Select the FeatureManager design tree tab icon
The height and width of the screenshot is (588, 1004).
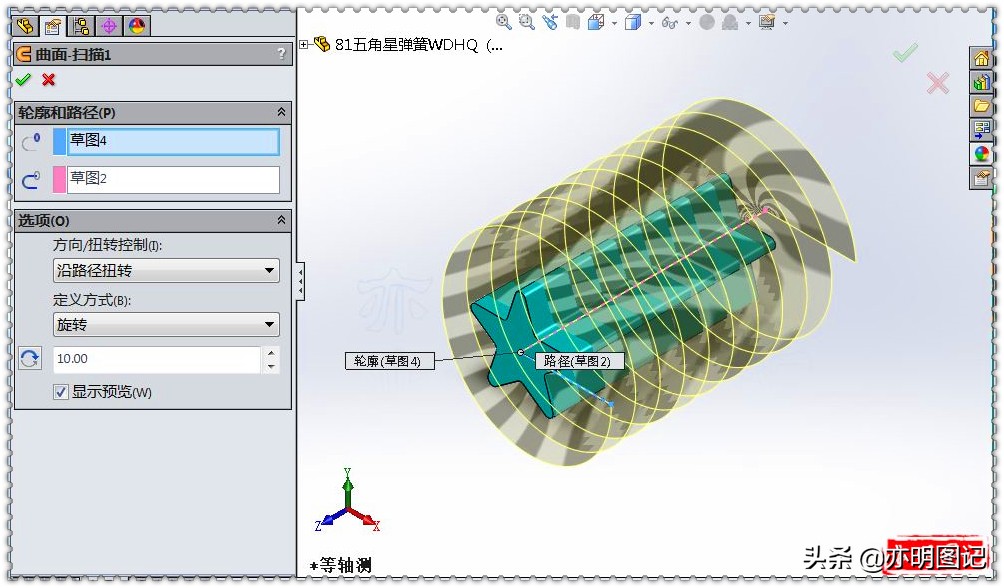[x=26, y=26]
